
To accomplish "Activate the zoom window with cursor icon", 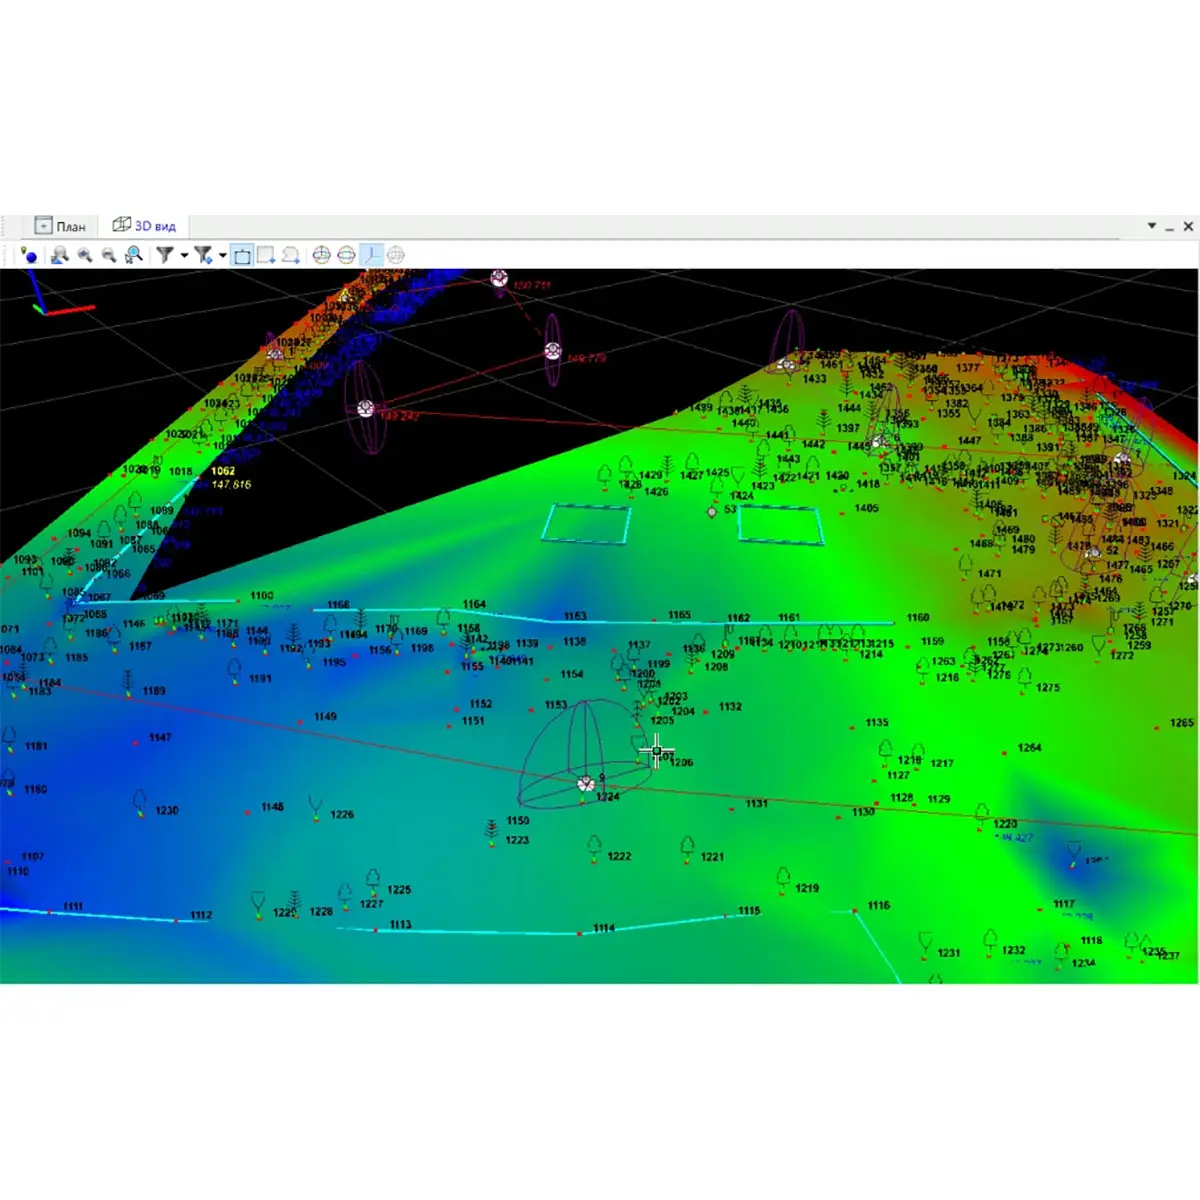I will 133,256.
